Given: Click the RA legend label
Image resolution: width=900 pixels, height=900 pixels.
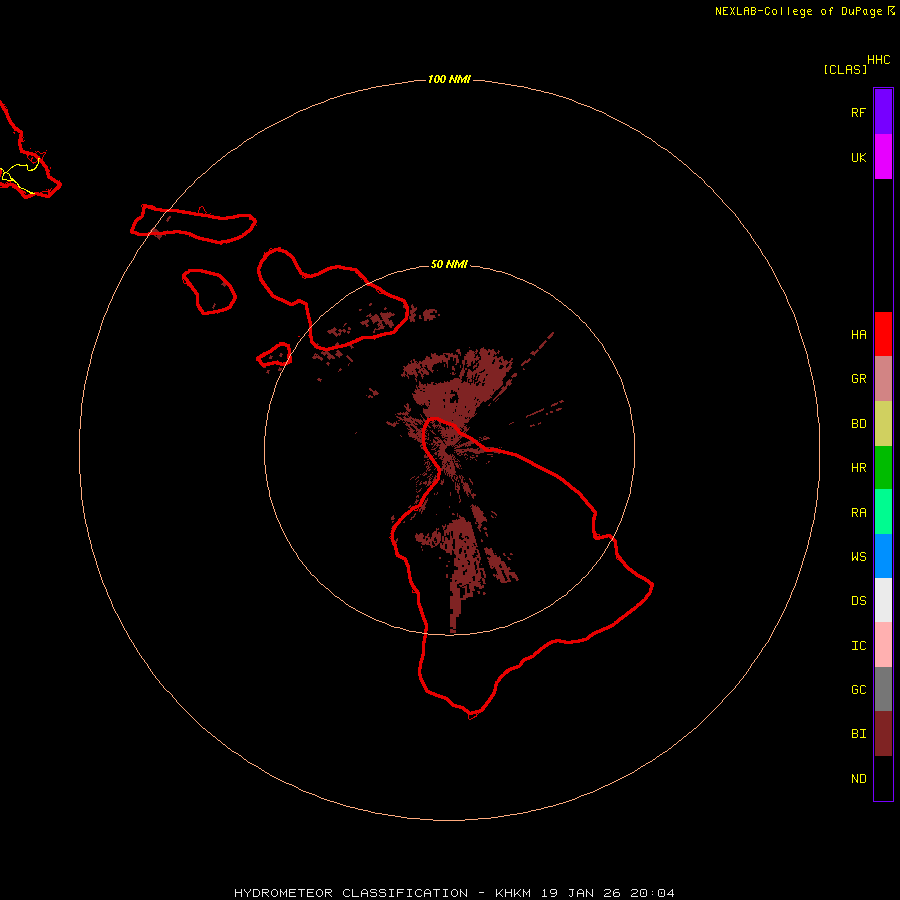Looking at the screenshot, I should 858,513.
